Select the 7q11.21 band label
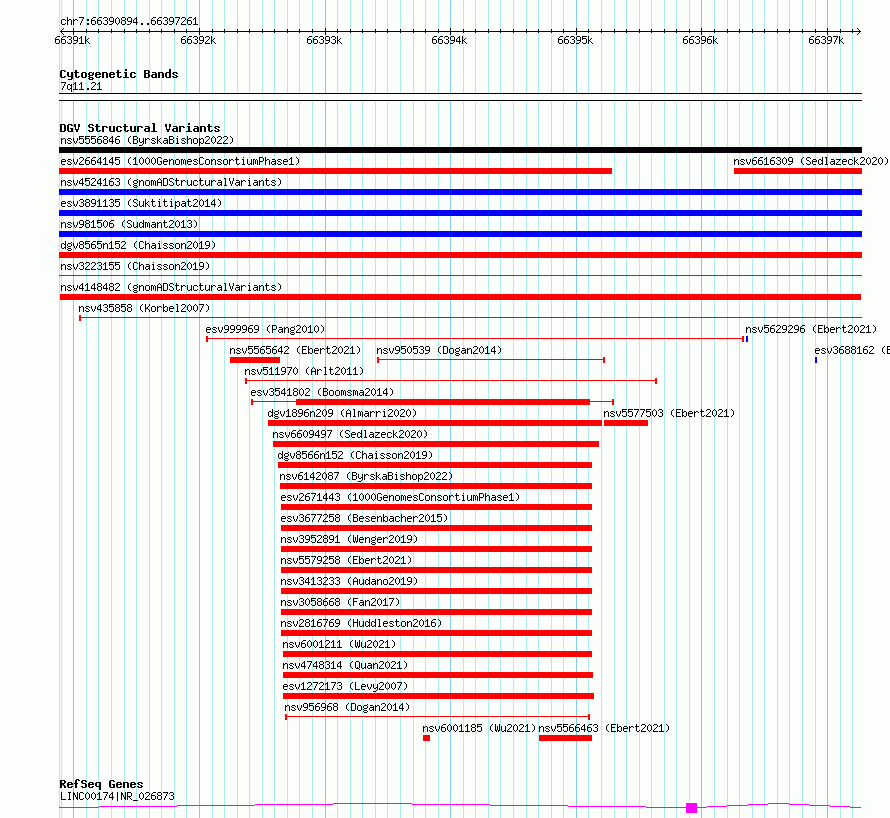 click(81, 86)
